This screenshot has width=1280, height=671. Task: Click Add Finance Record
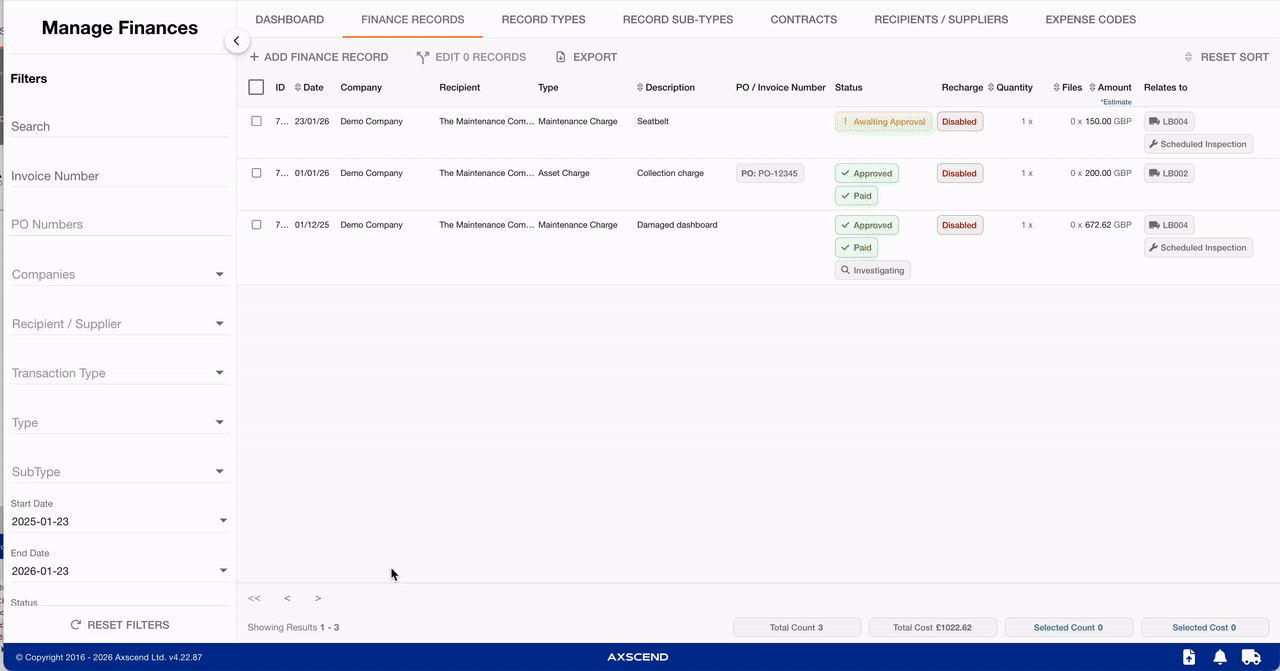(319, 57)
